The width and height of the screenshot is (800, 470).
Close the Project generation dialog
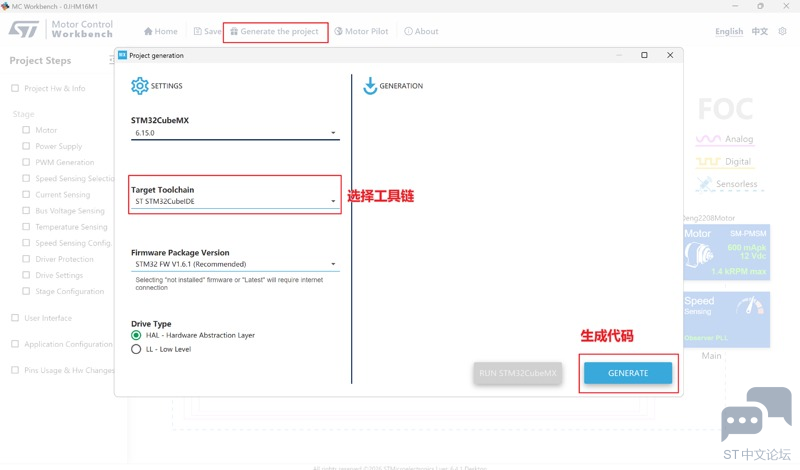pos(670,55)
